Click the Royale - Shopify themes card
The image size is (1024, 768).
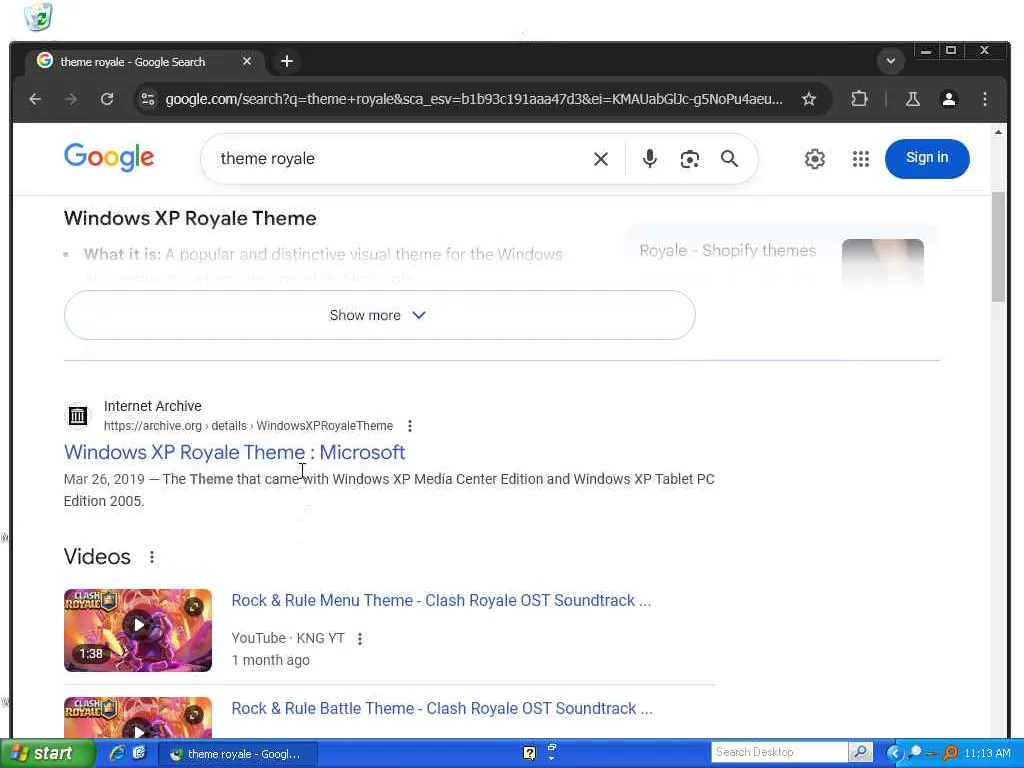click(x=781, y=257)
